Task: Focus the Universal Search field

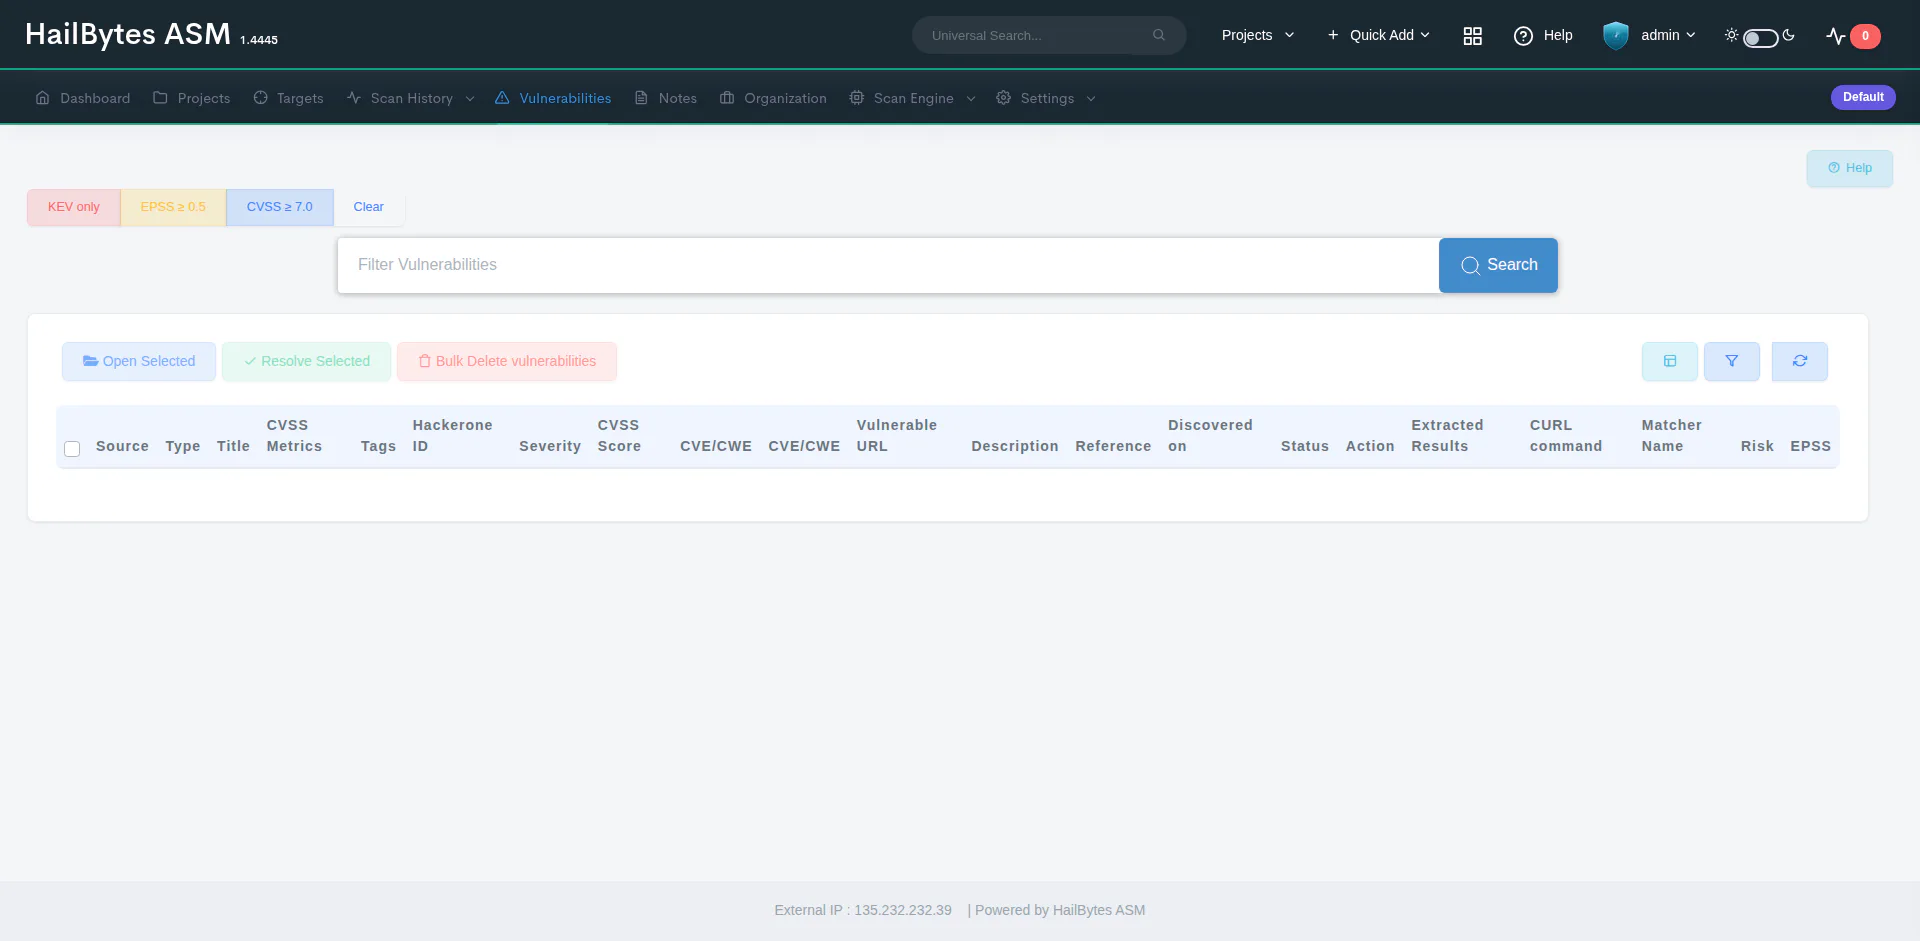Action: pyautogui.click(x=1049, y=35)
